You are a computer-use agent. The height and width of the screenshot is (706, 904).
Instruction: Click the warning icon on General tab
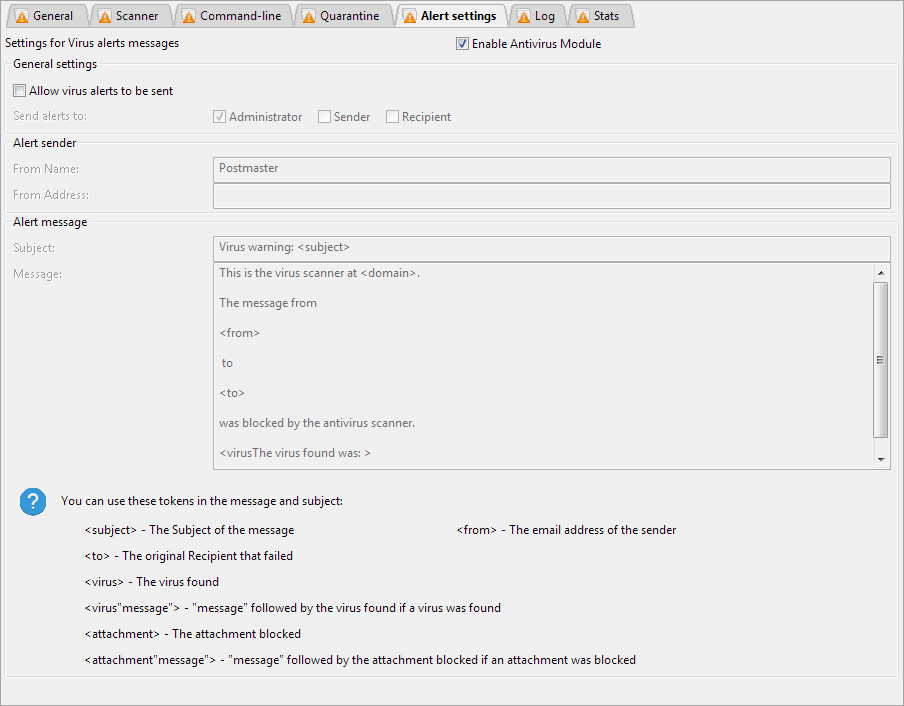[x=20, y=16]
